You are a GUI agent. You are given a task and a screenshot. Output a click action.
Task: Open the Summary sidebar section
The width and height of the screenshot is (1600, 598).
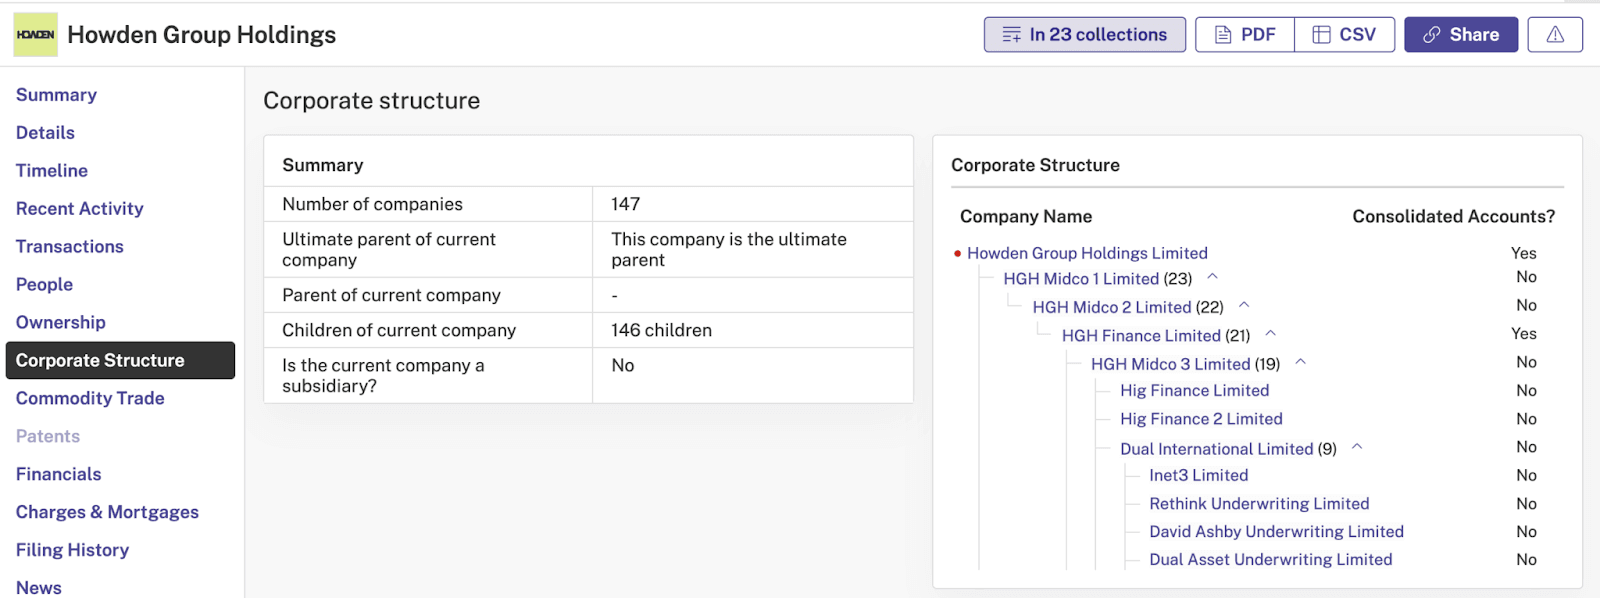56,95
